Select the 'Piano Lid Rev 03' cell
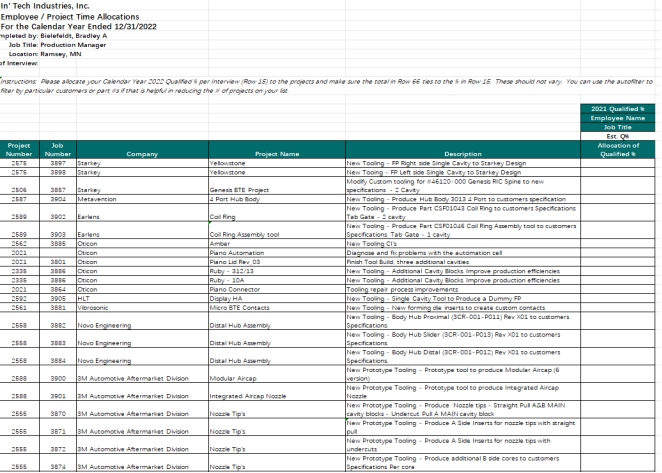Image resolution: width=662 pixels, height=473 pixels. pos(277,262)
